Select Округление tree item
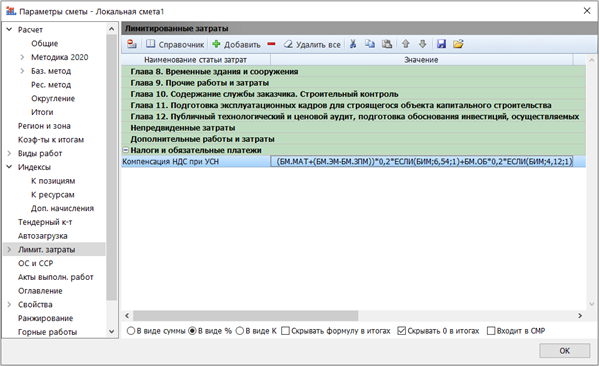This screenshot has width=599, height=366. tap(53, 98)
